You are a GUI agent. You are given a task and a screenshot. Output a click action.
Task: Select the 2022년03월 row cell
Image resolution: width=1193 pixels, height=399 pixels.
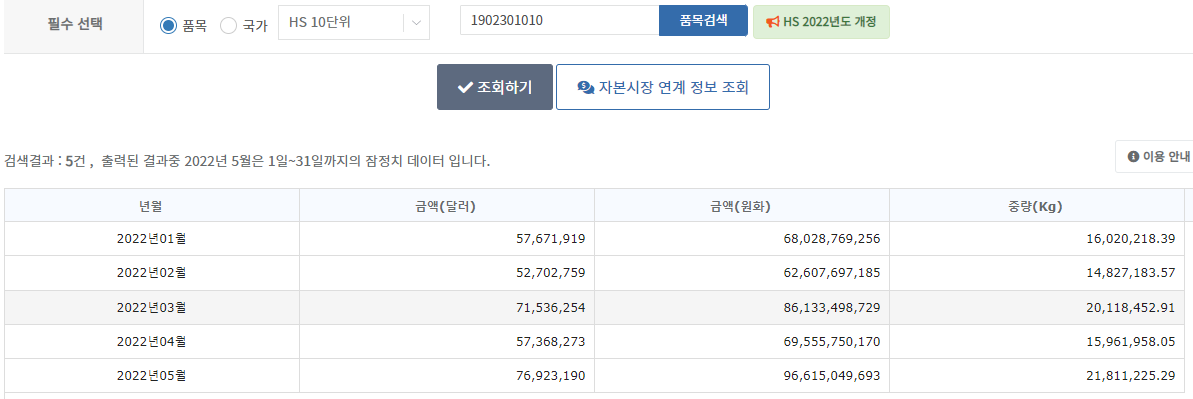[151, 308]
